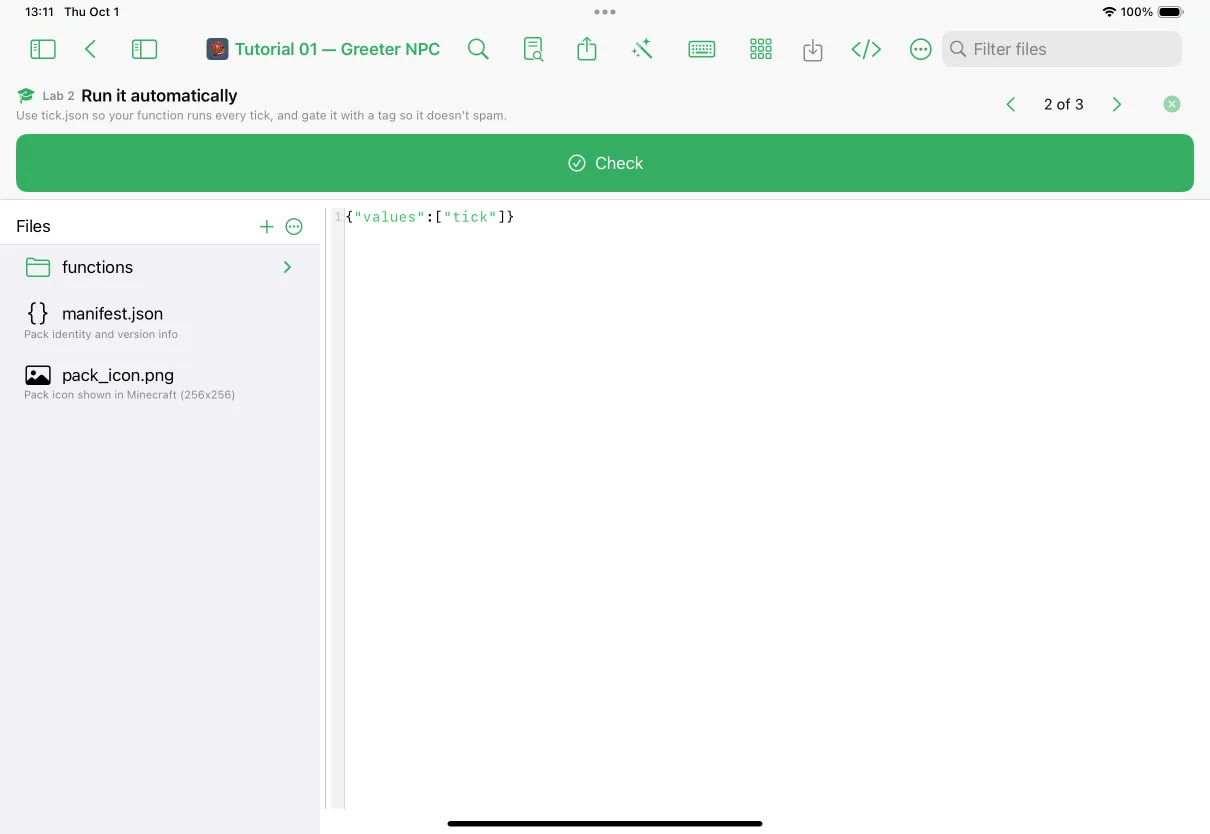
Task: Tap the download into tray icon
Action: (x=813, y=50)
